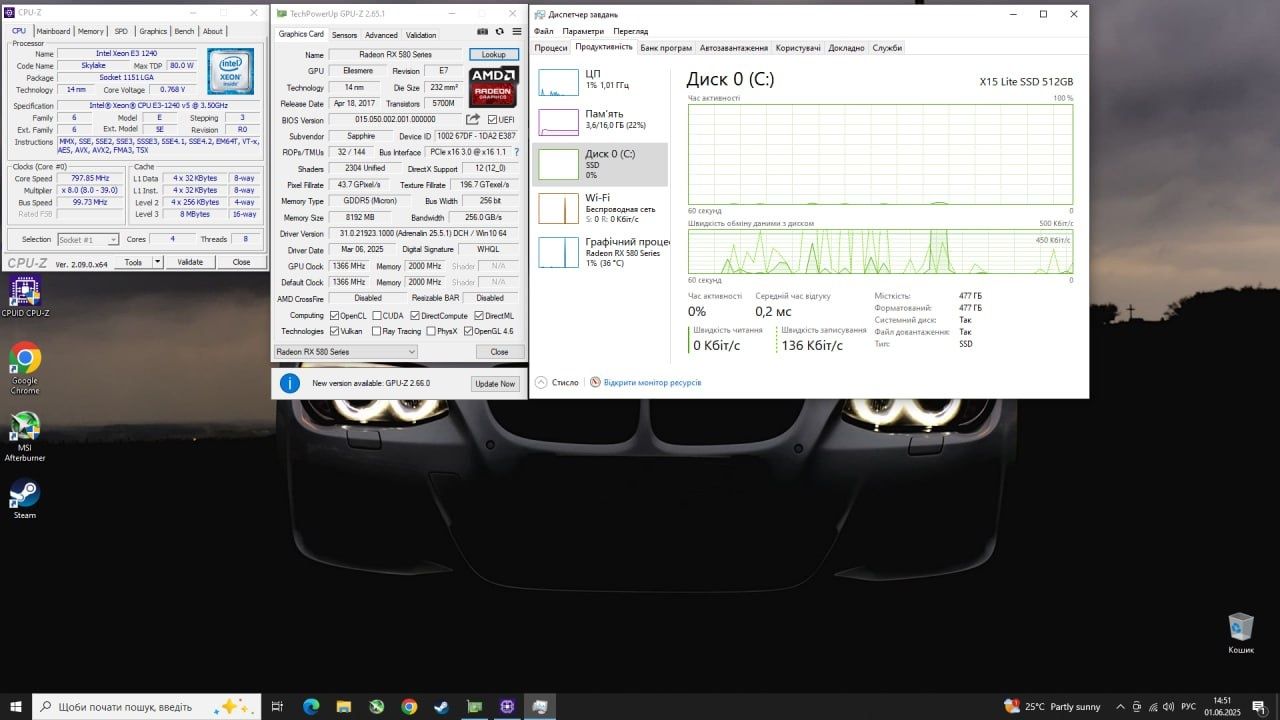Viewport: 1280px width, 720px height.
Task: Toggle the CUDA checkbox
Action: pos(376,316)
